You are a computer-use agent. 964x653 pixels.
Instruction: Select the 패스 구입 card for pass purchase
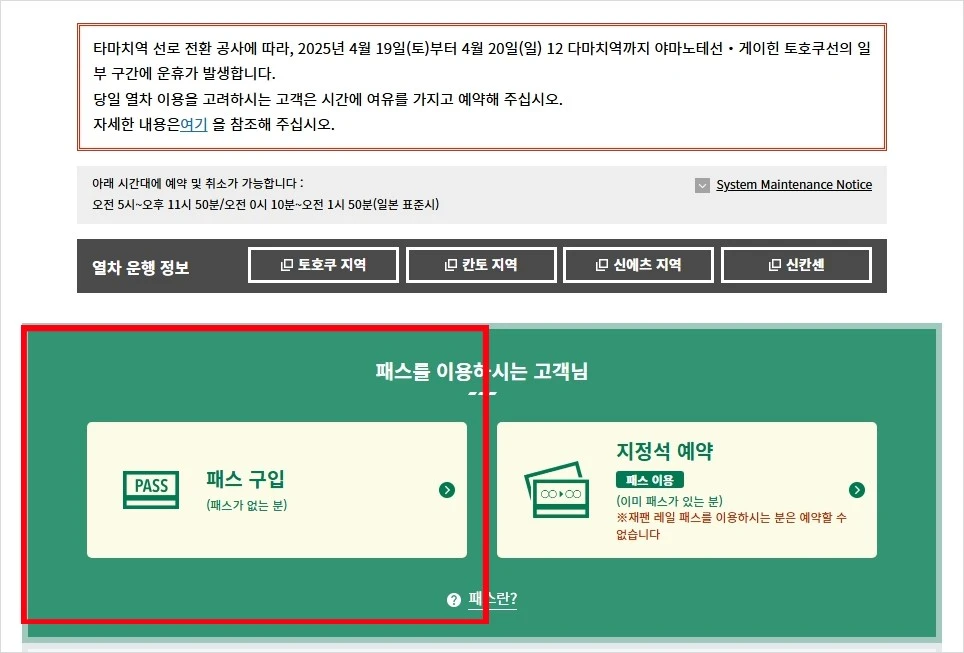[277, 490]
